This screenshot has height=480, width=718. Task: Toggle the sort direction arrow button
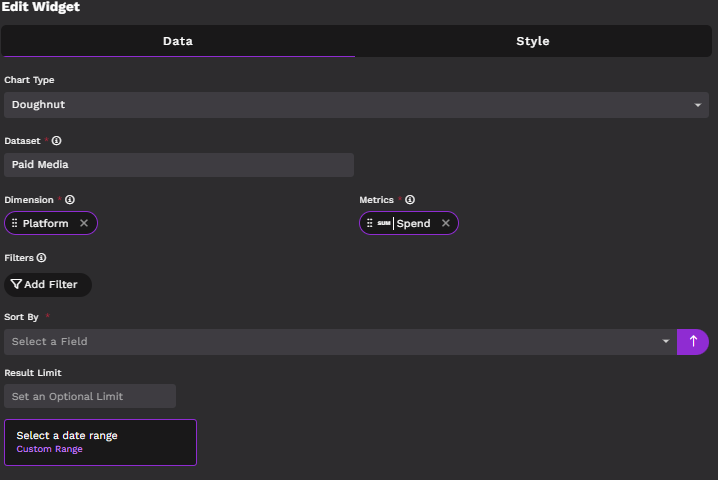coord(693,342)
